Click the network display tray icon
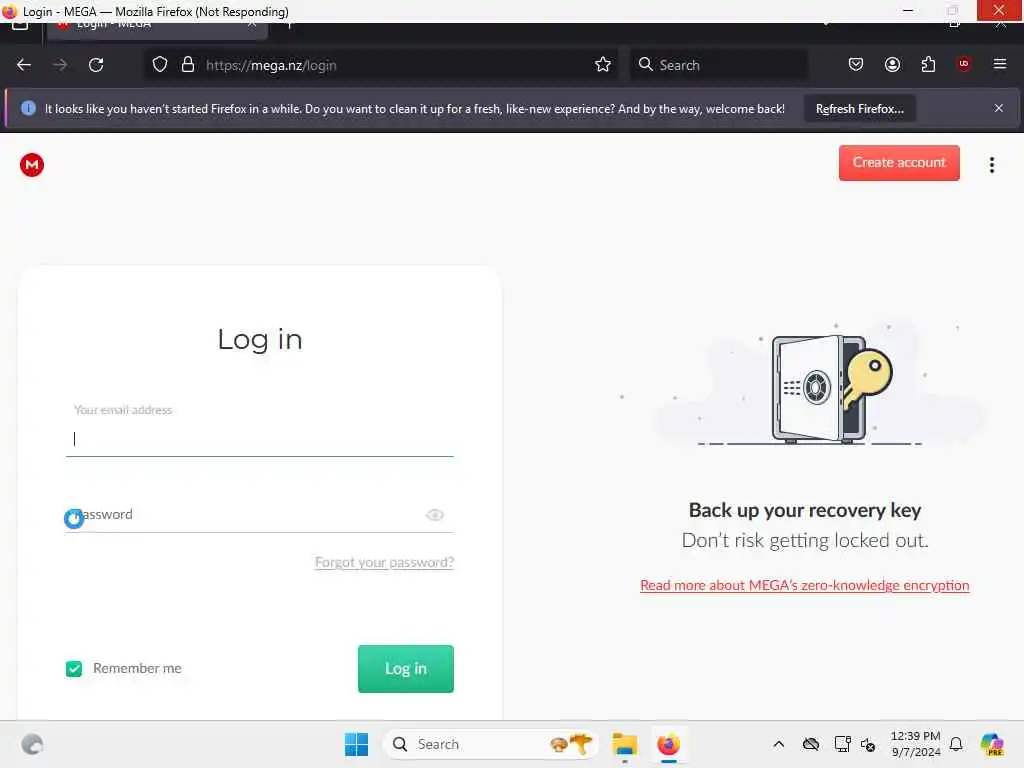The image size is (1024, 768). (842, 744)
